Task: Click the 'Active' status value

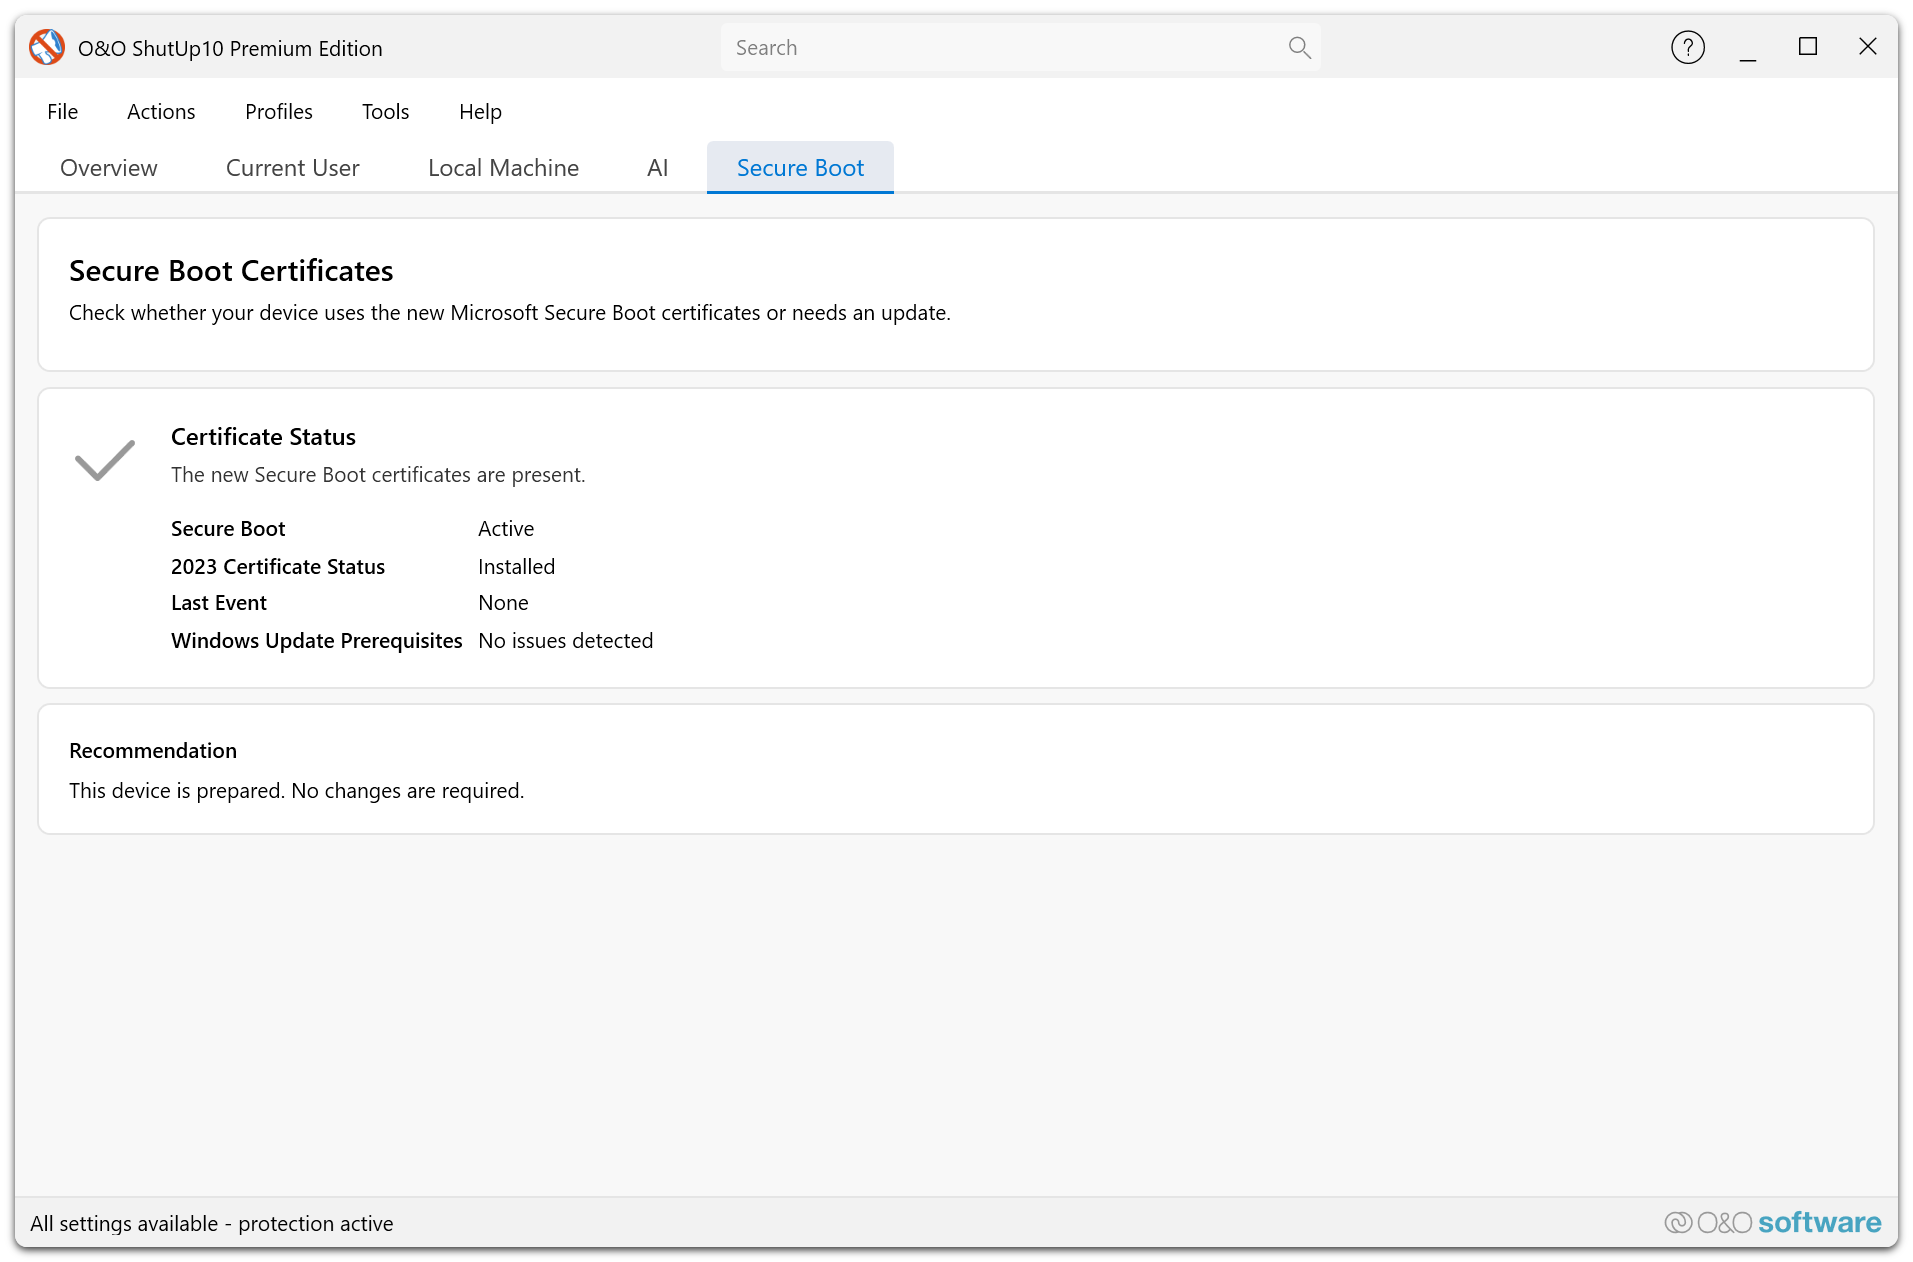Action: [x=506, y=529]
